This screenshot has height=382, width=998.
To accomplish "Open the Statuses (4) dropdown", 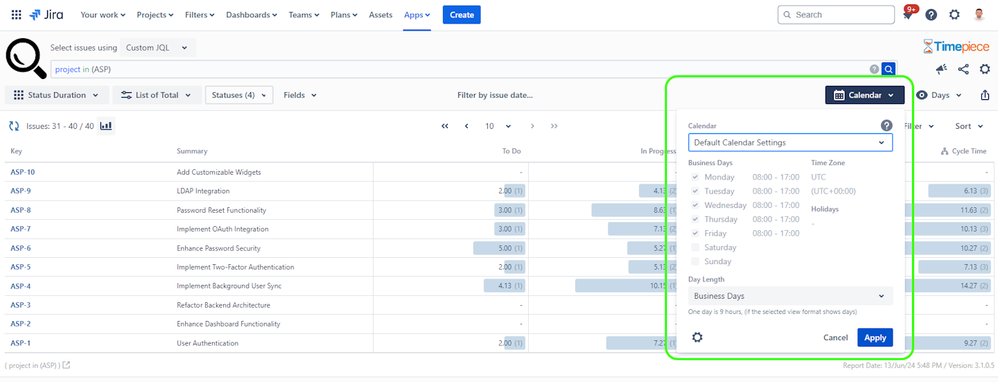I will tap(239, 95).
